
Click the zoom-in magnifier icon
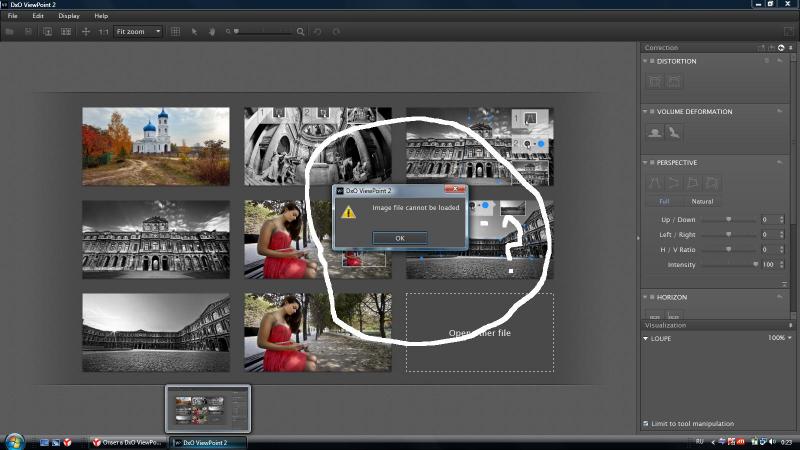click(x=301, y=32)
